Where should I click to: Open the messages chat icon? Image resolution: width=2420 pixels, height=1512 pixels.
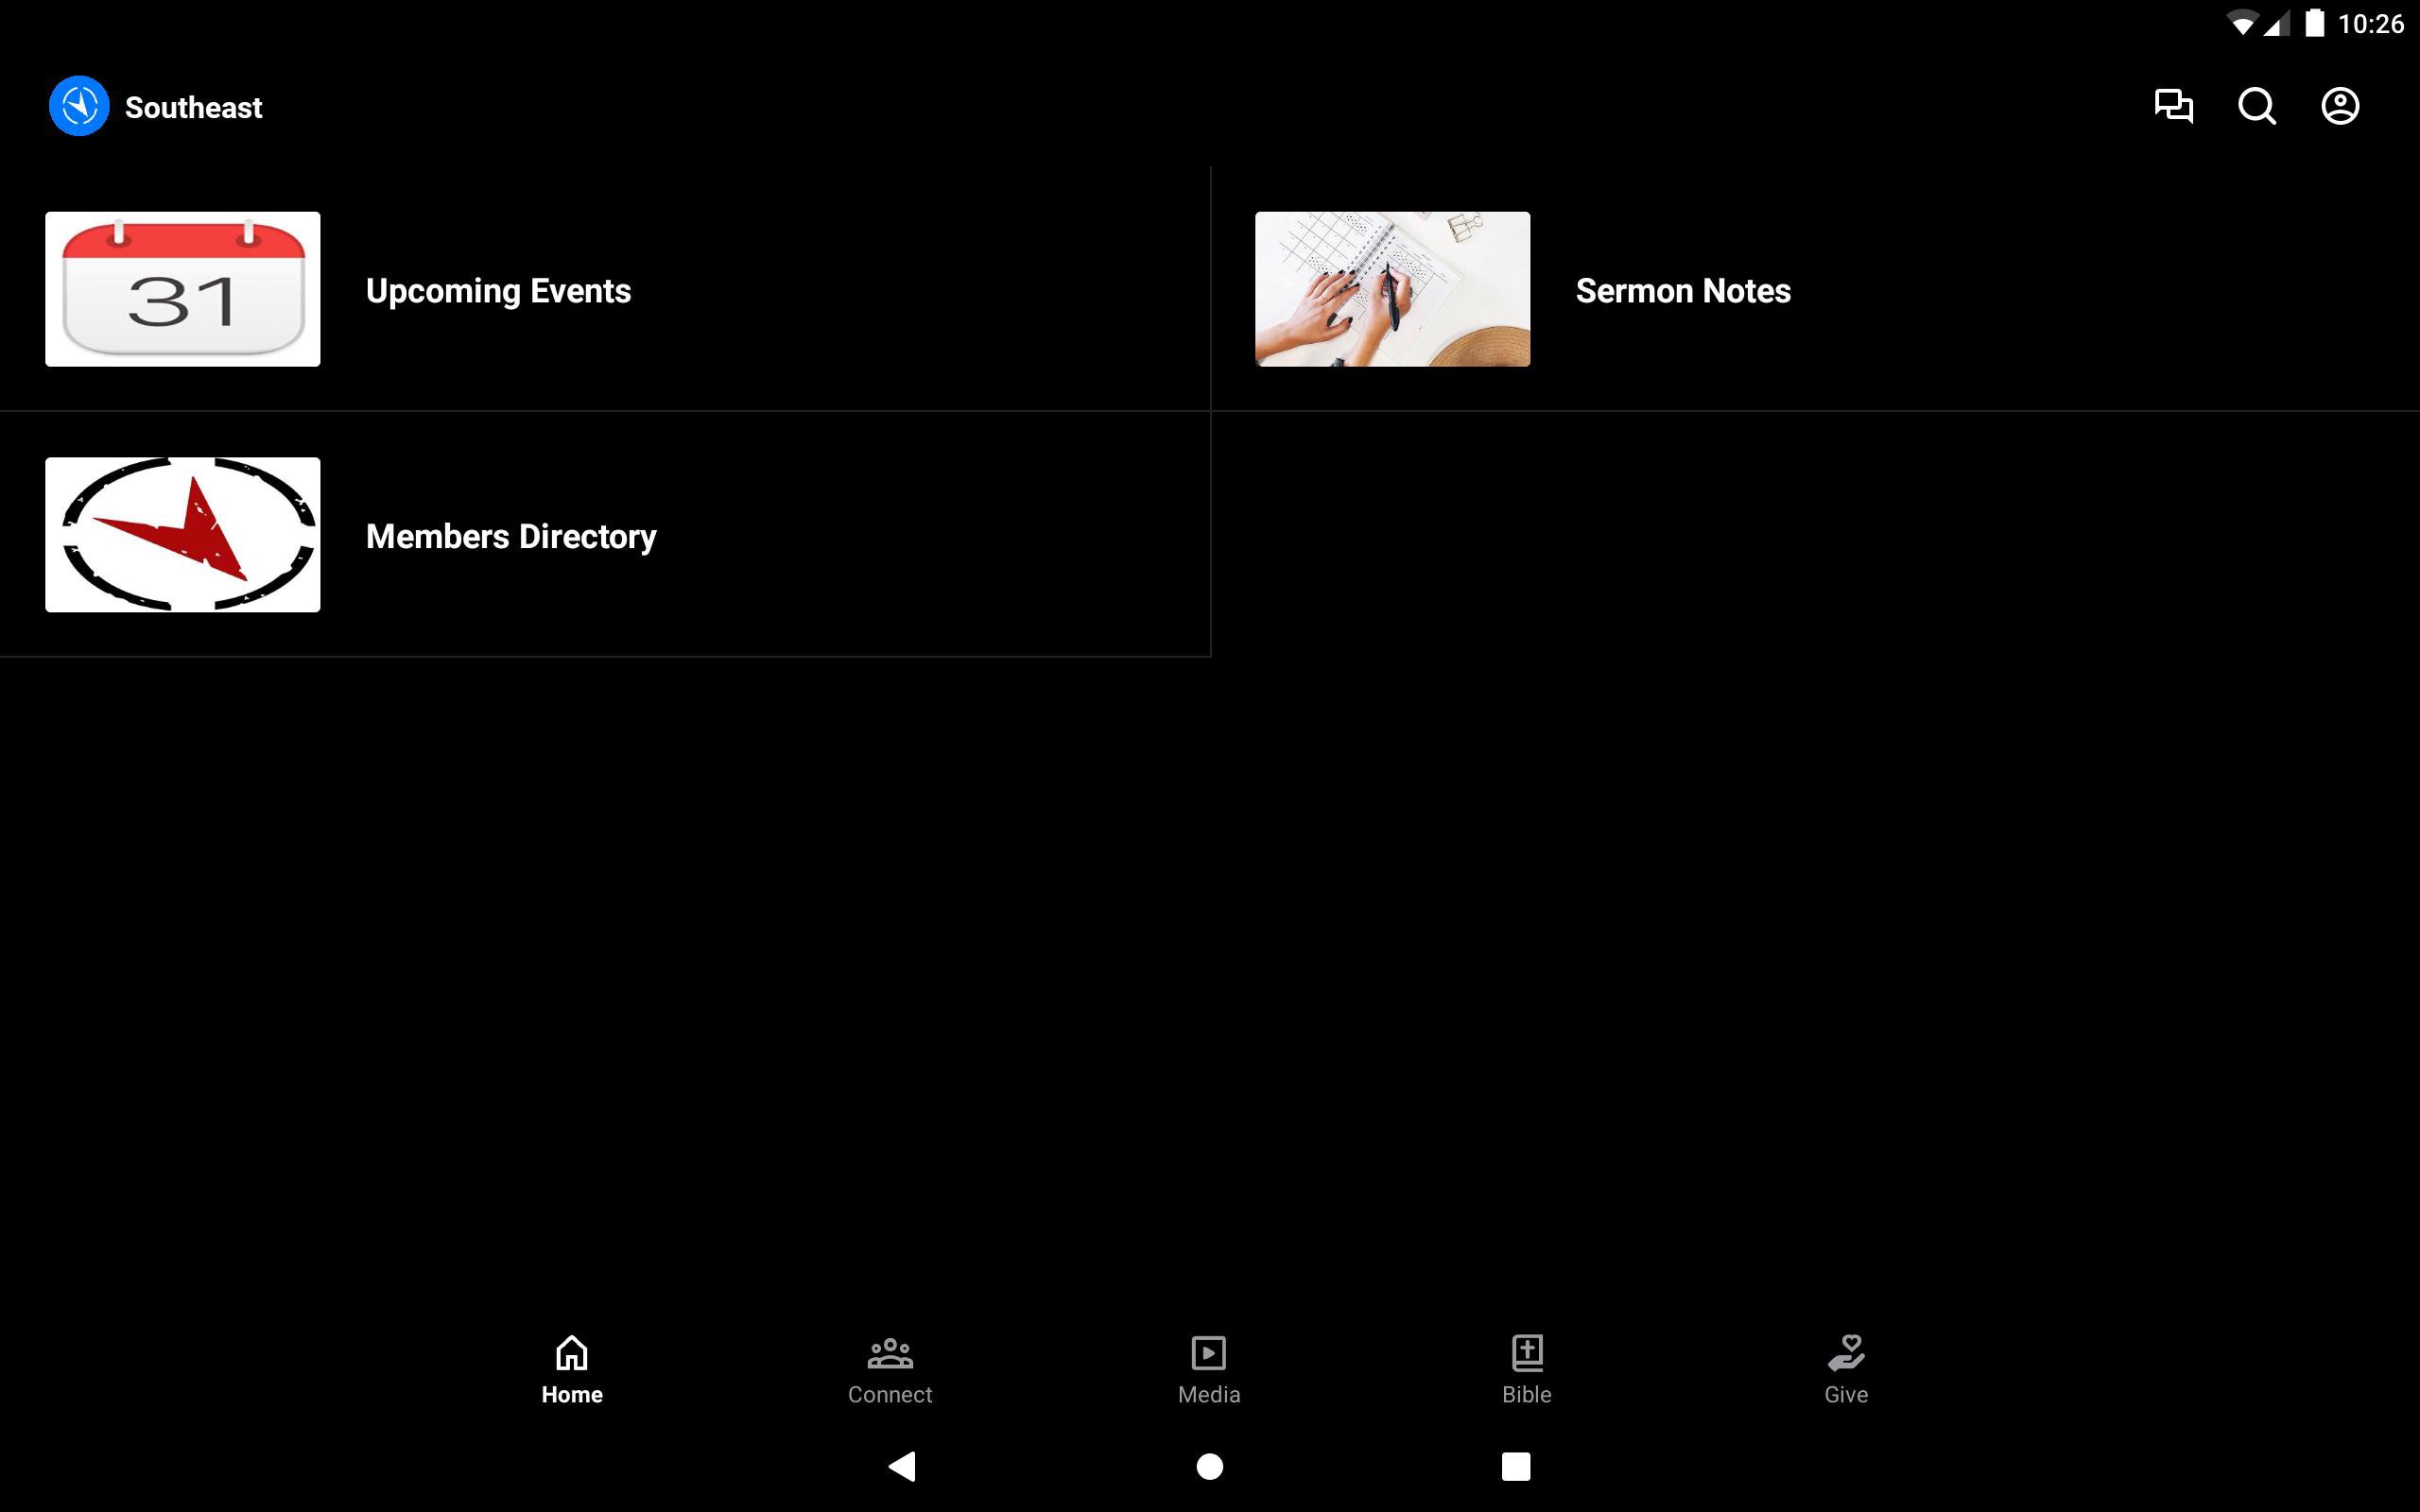pyautogui.click(x=2173, y=106)
